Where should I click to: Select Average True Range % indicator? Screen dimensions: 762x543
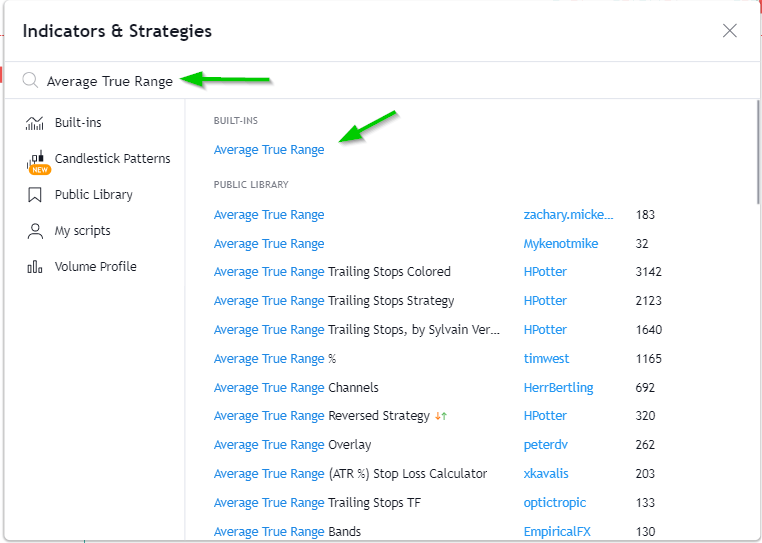click(275, 359)
